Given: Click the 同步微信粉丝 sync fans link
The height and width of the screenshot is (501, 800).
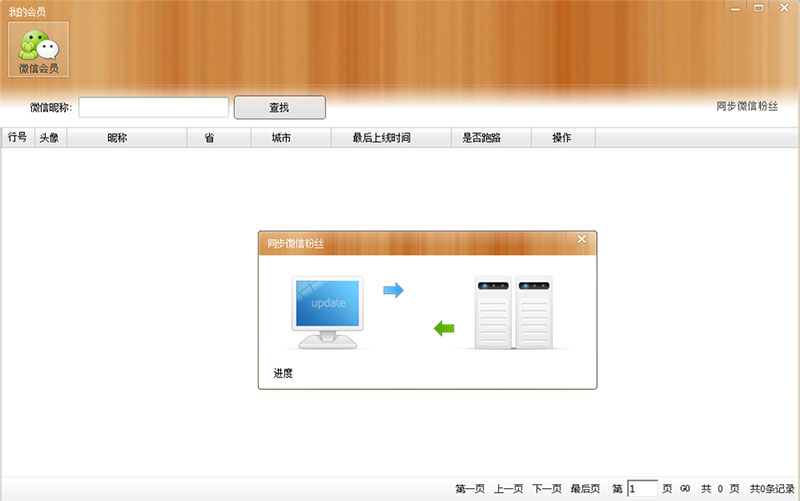Looking at the screenshot, I should (x=747, y=106).
